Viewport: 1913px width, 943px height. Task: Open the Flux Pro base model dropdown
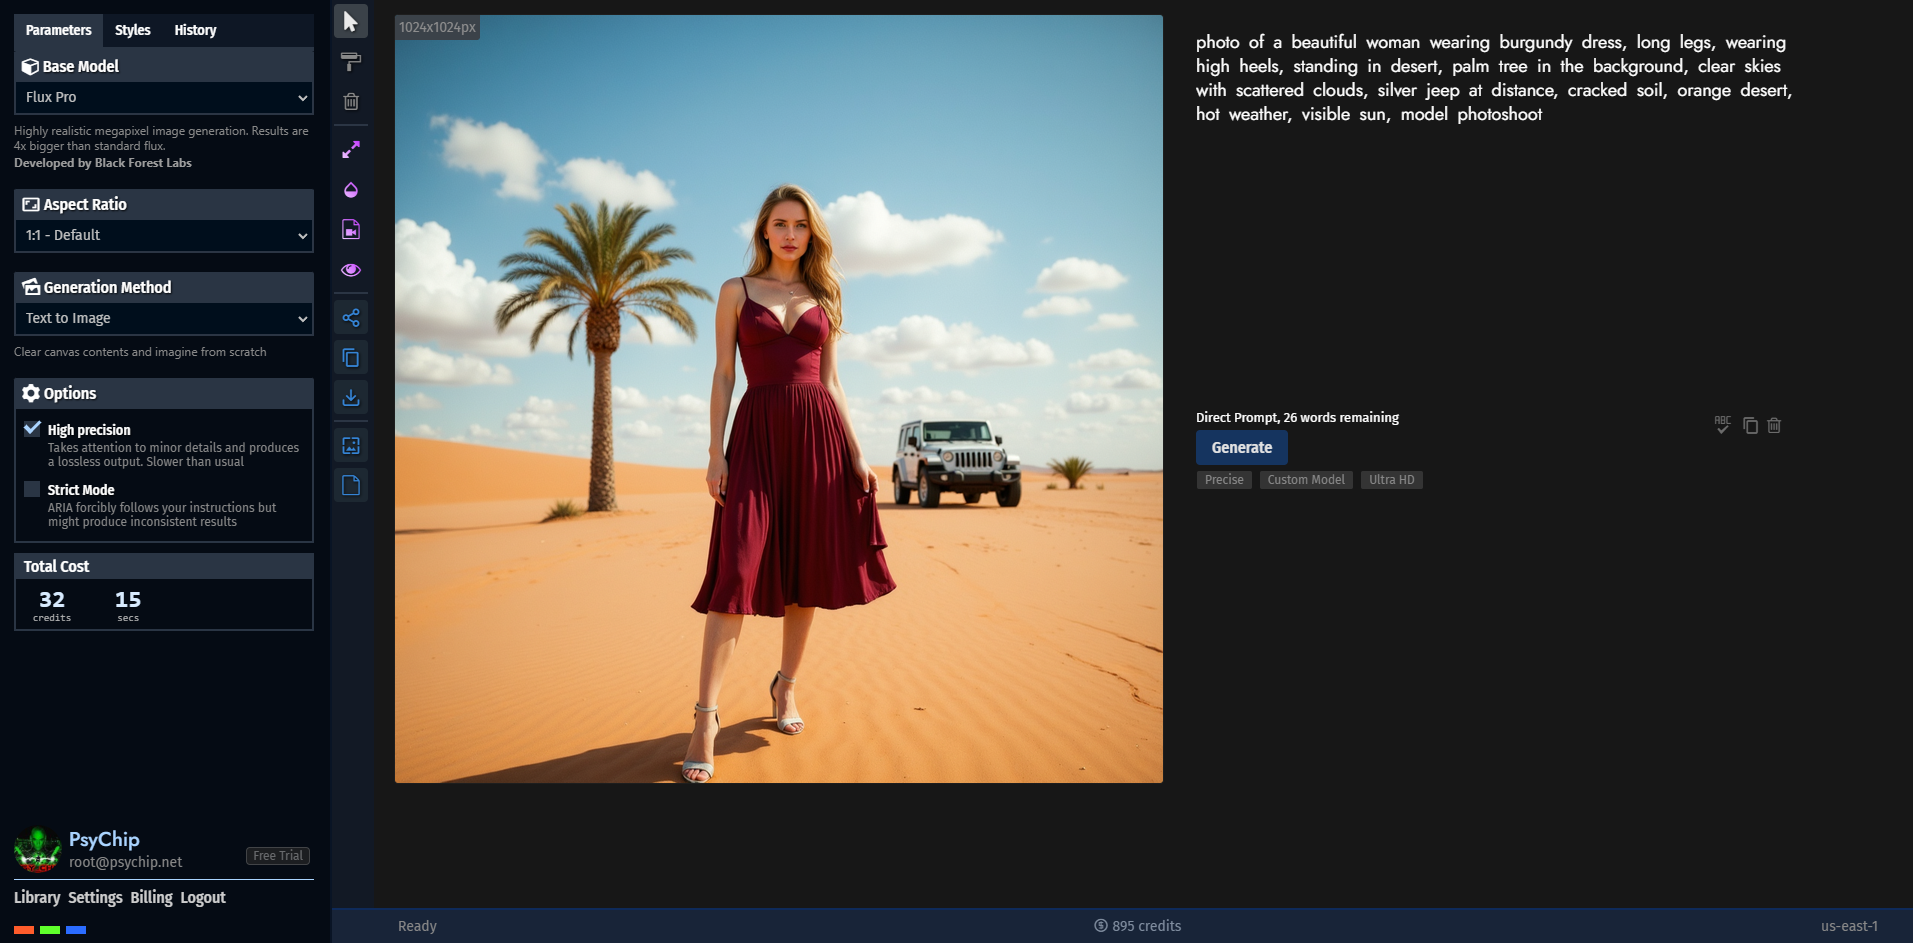tap(164, 97)
